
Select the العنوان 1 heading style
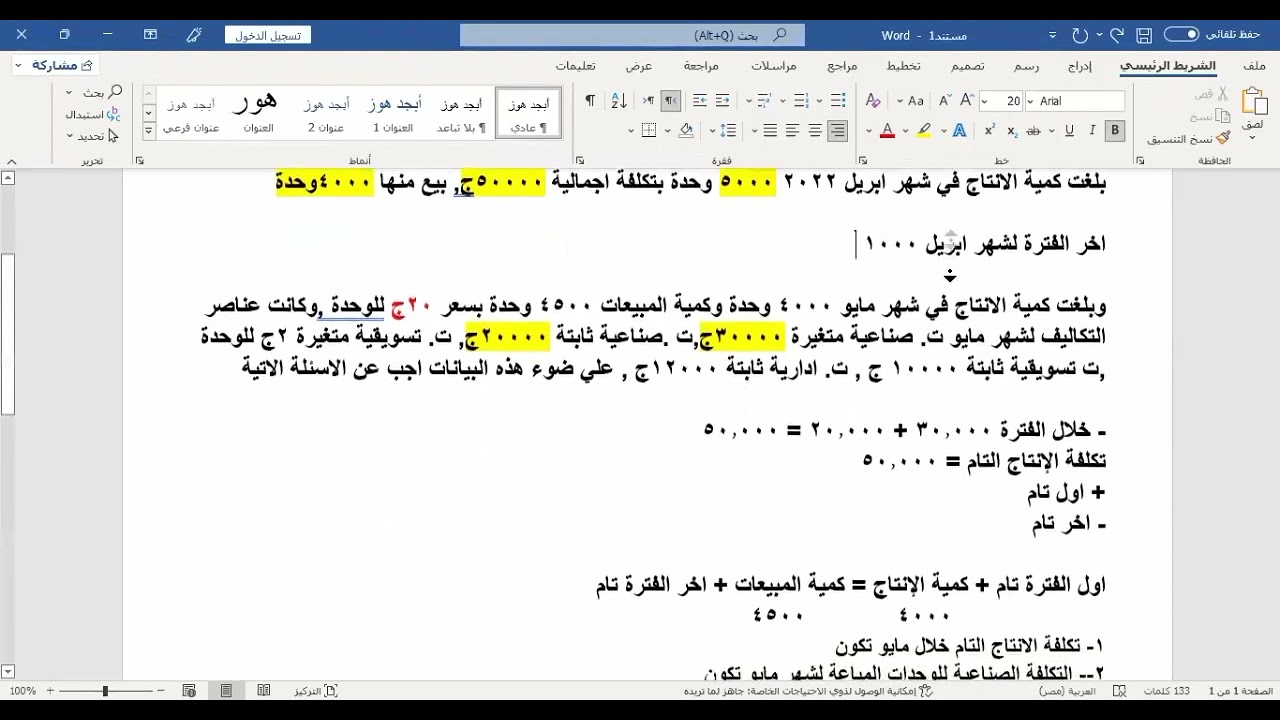(393, 113)
